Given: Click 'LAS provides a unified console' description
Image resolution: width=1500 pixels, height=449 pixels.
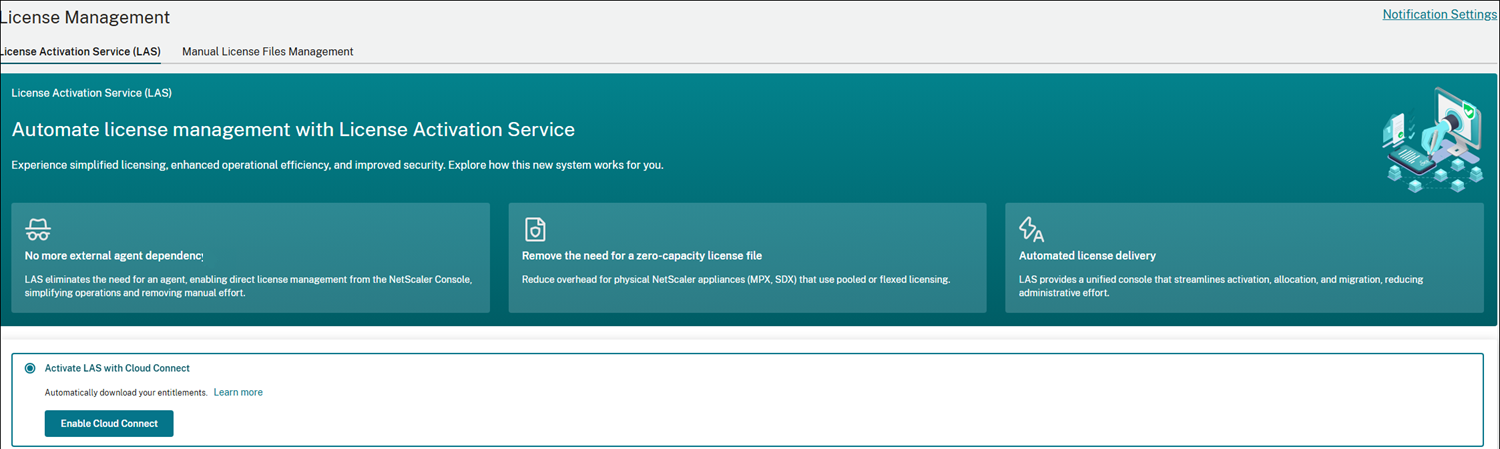Looking at the screenshot, I should tap(1220, 286).
